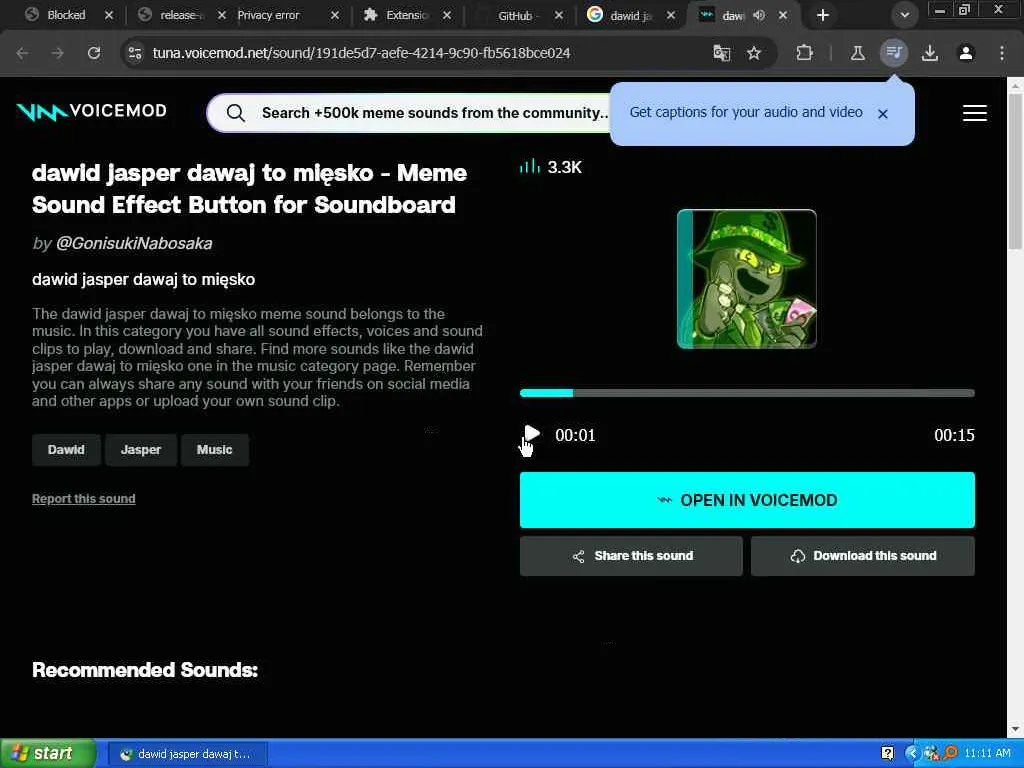Bookmark this page with star icon

point(754,53)
